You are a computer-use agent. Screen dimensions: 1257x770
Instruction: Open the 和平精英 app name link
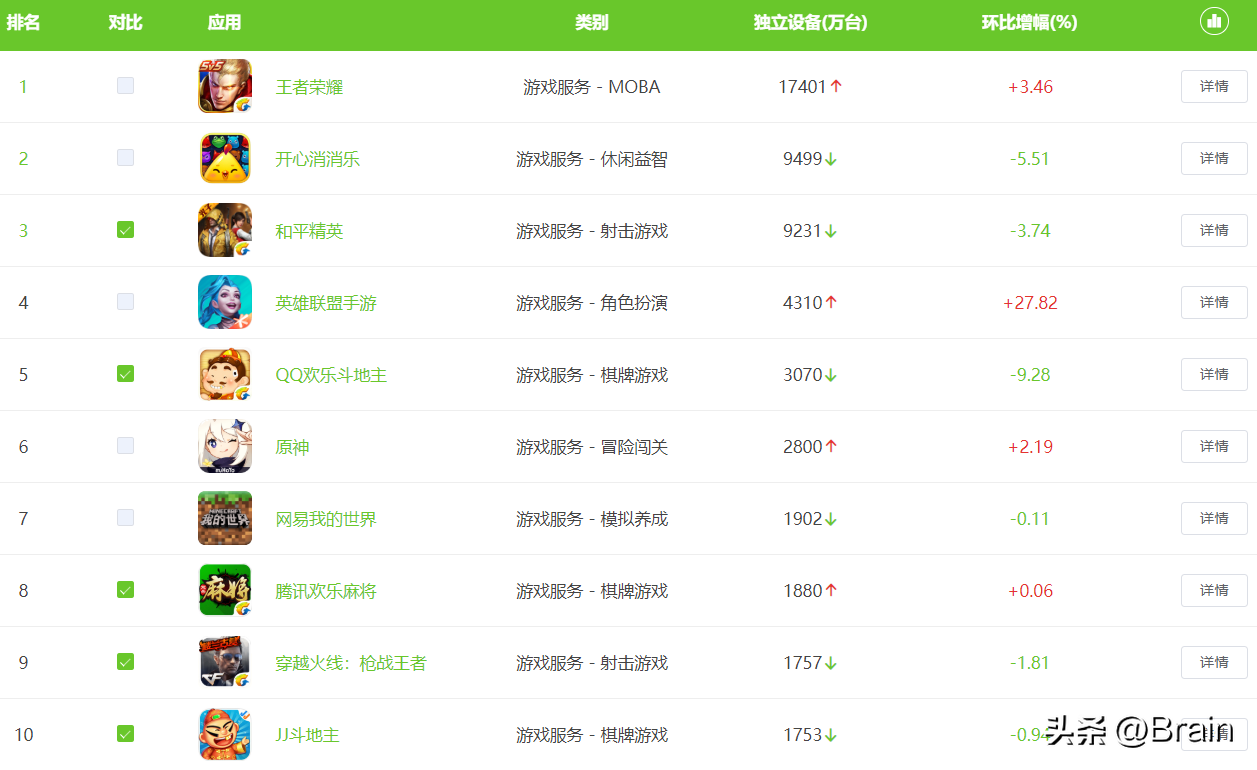[309, 231]
